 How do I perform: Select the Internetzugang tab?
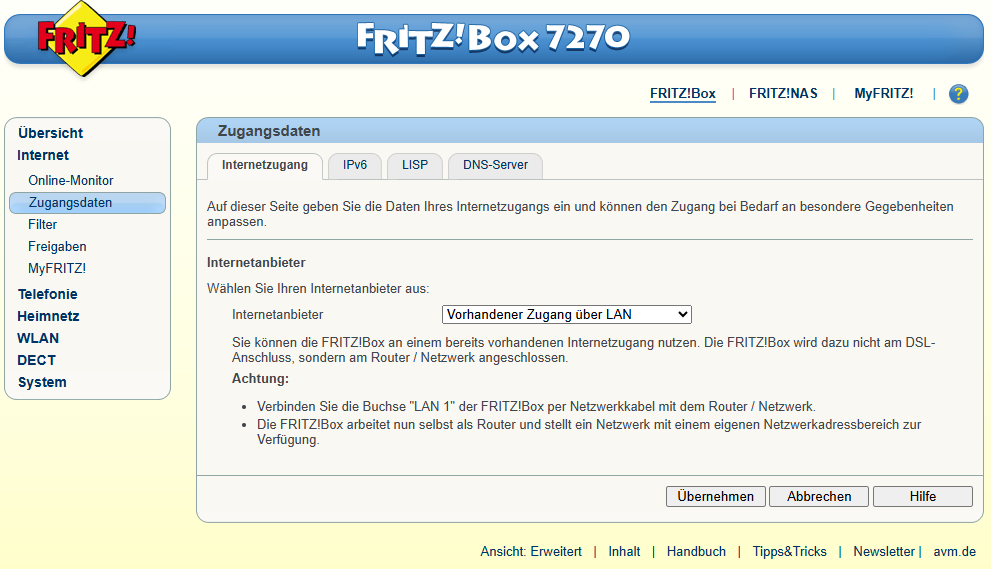click(264, 165)
